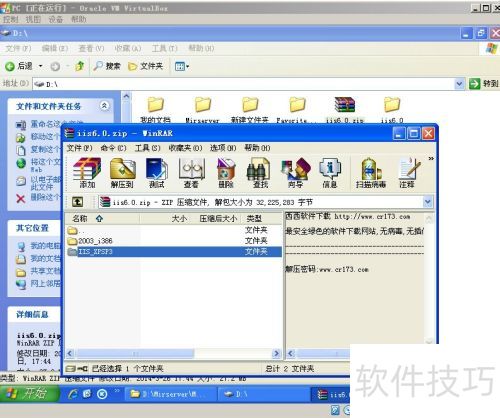The height and width of the screenshot is (418, 500).
Task: Click the Scan Virus (扫描病毒) icon
Action: 371,173
